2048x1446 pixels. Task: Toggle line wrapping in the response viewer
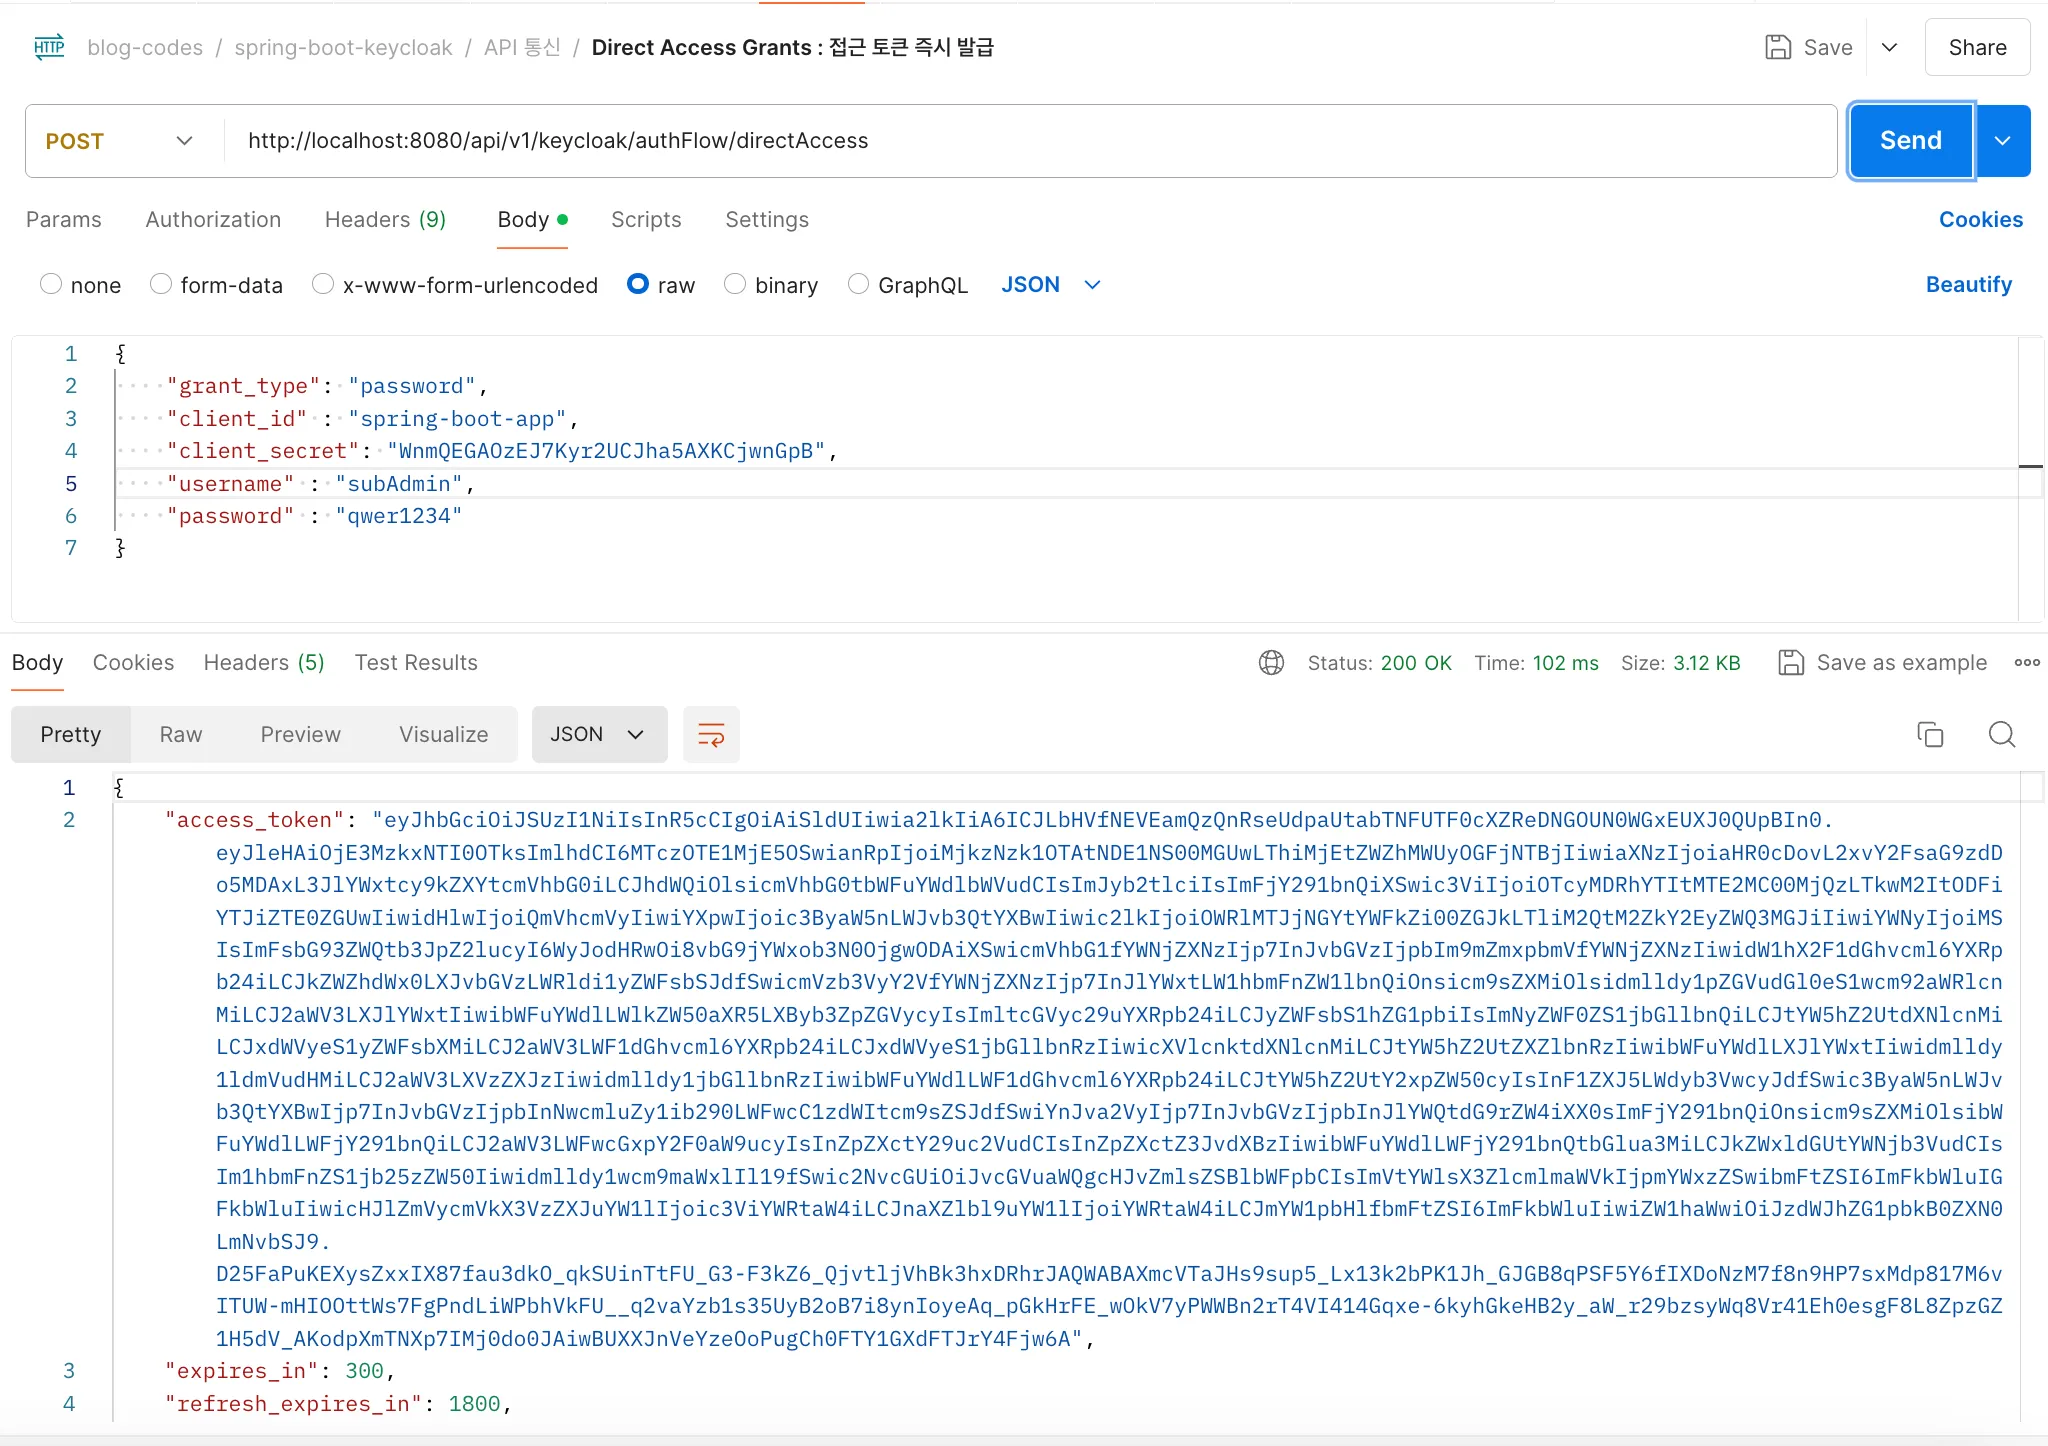(710, 734)
